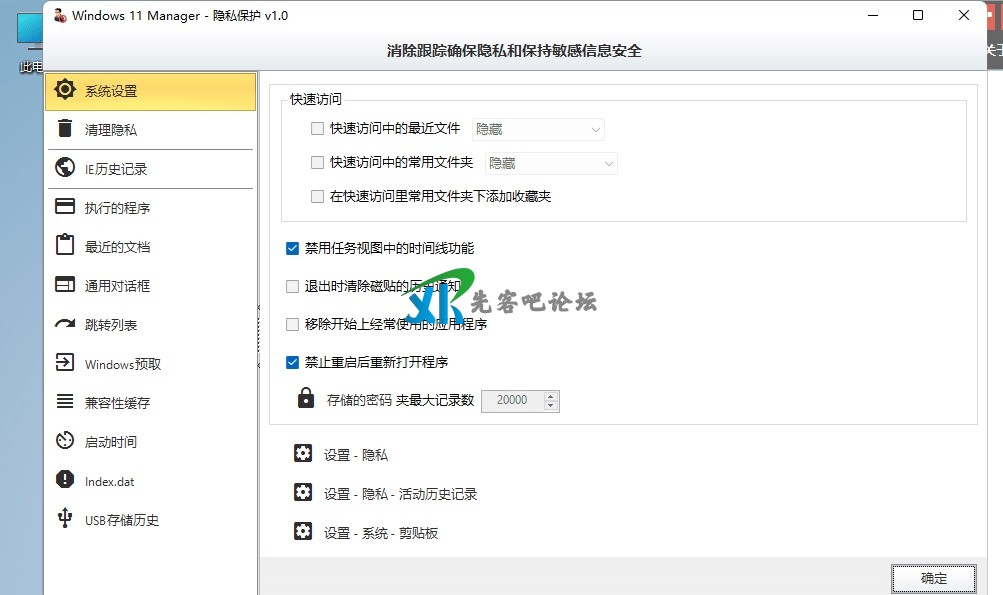Click the 最近的文档 clipboard icon
The width and height of the screenshot is (1003, 595).
(65, 246)
